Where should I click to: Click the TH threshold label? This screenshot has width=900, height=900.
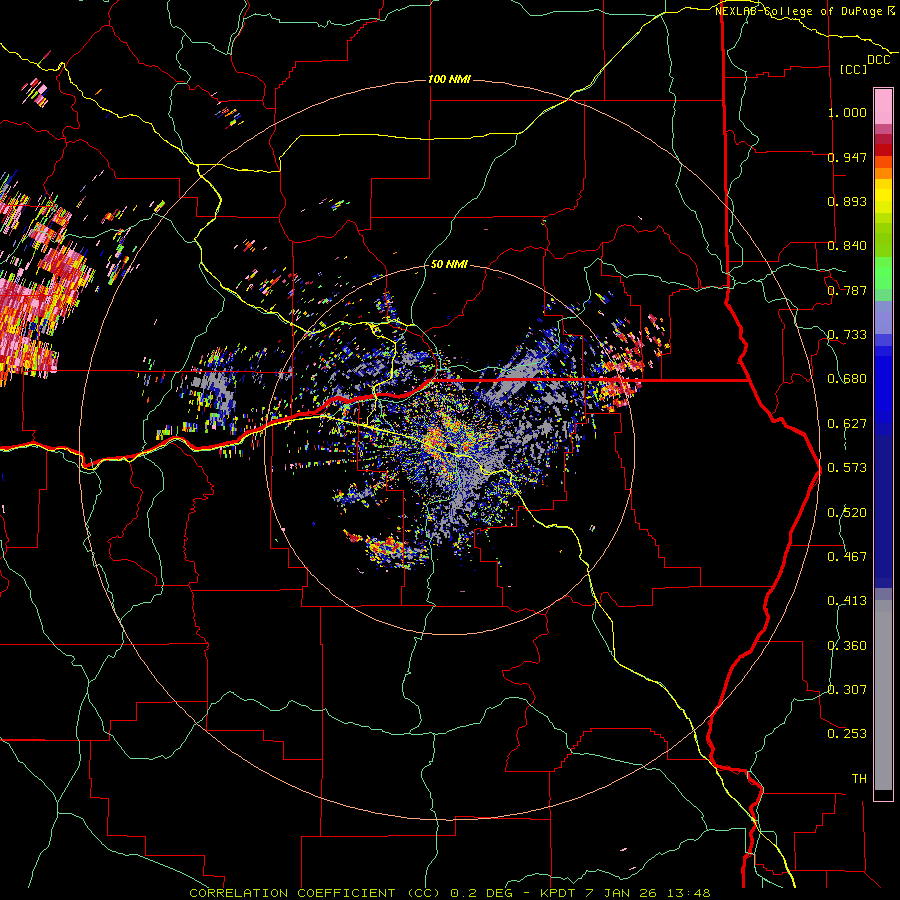[x=859, y=779]
